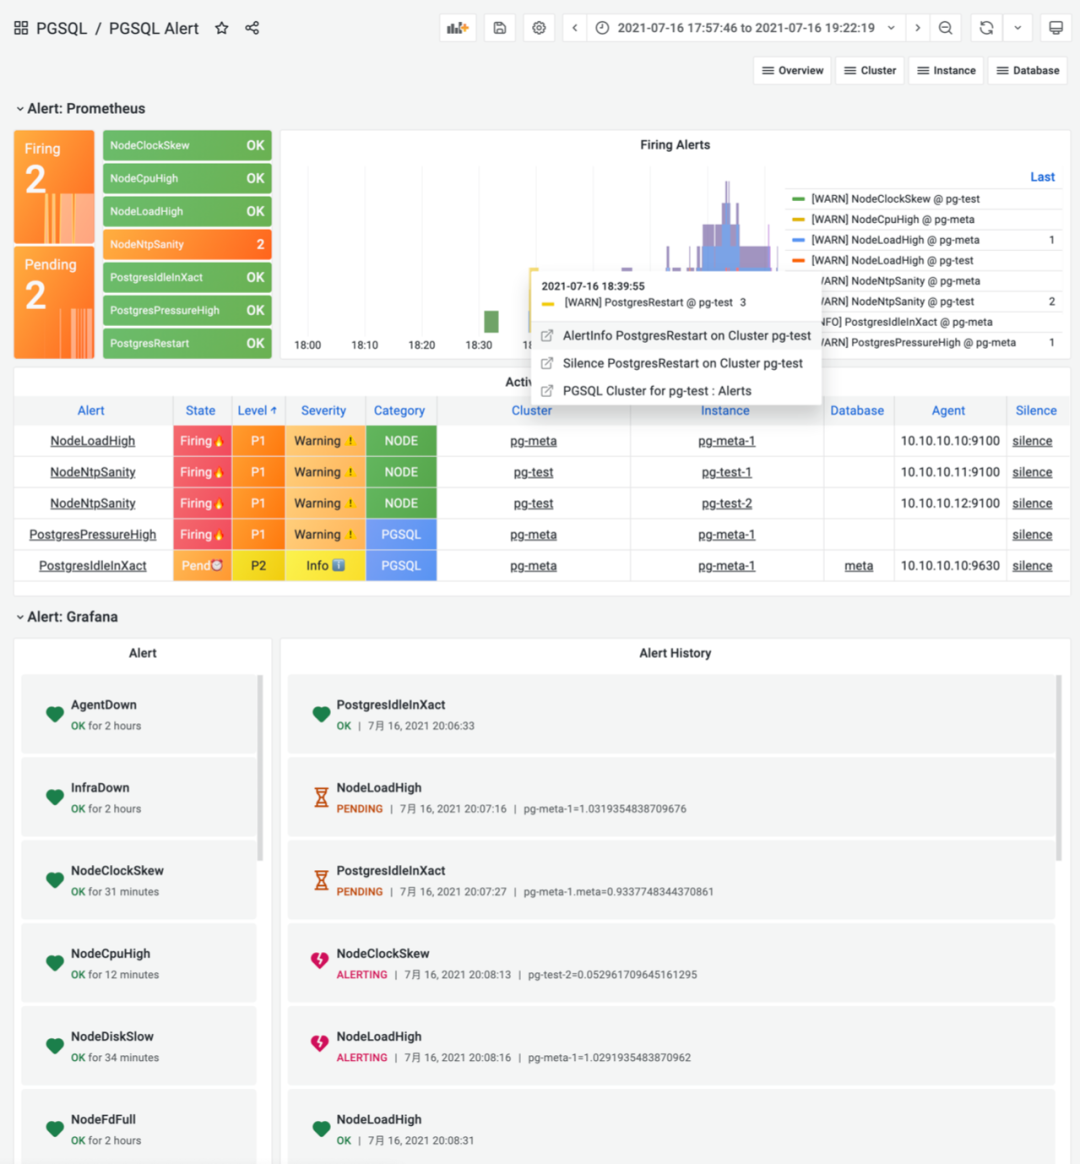
Task: Sort table by Alert column
Action: pos(91,411)
